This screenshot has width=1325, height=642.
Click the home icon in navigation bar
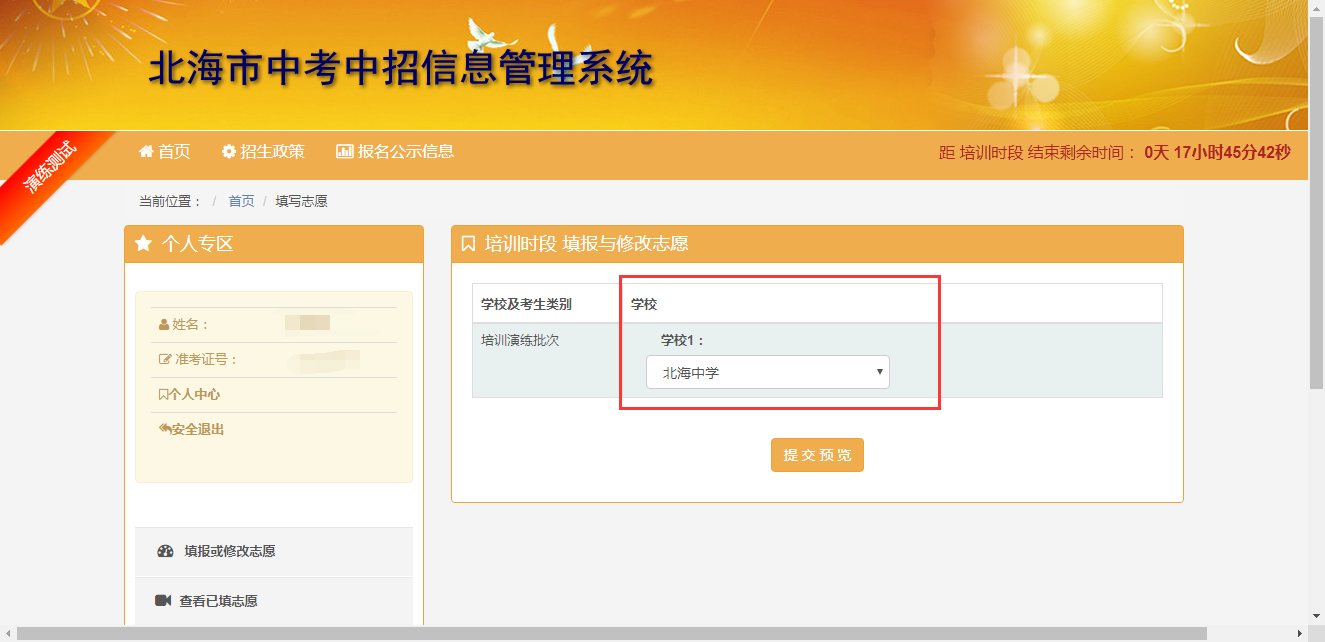click(x=146, y=152)
